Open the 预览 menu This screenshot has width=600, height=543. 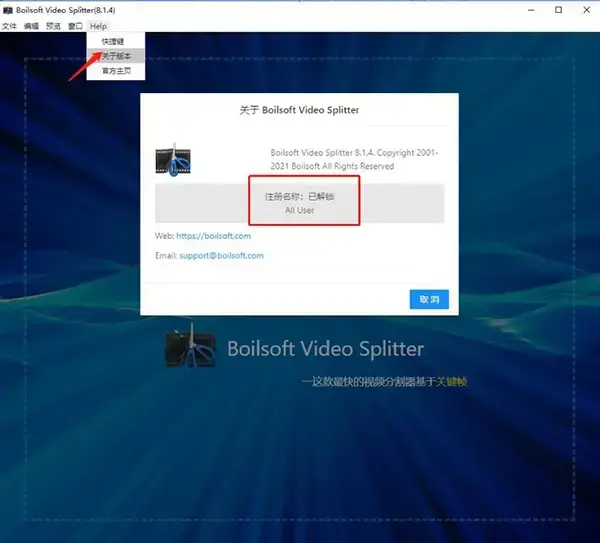point(53,26)
